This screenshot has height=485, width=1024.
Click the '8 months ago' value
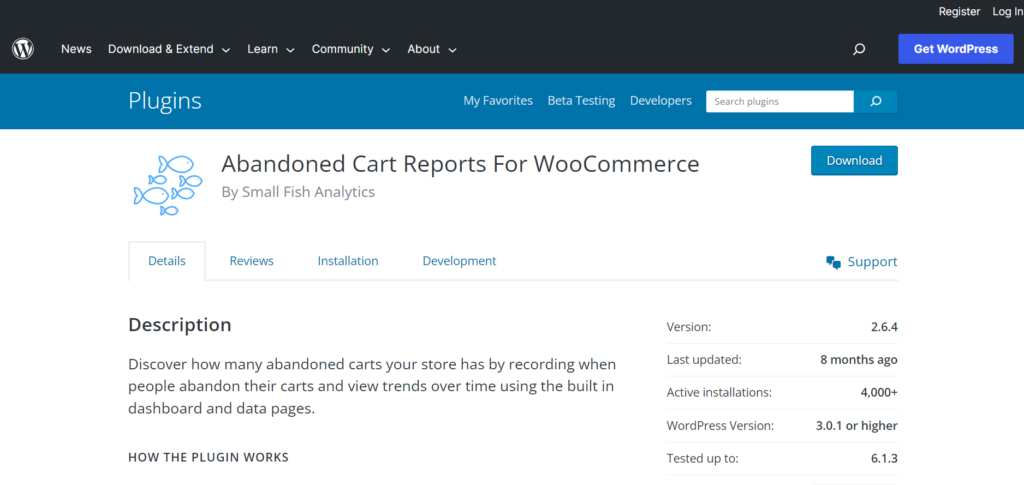pyautogui.click(x=859, y=360)
